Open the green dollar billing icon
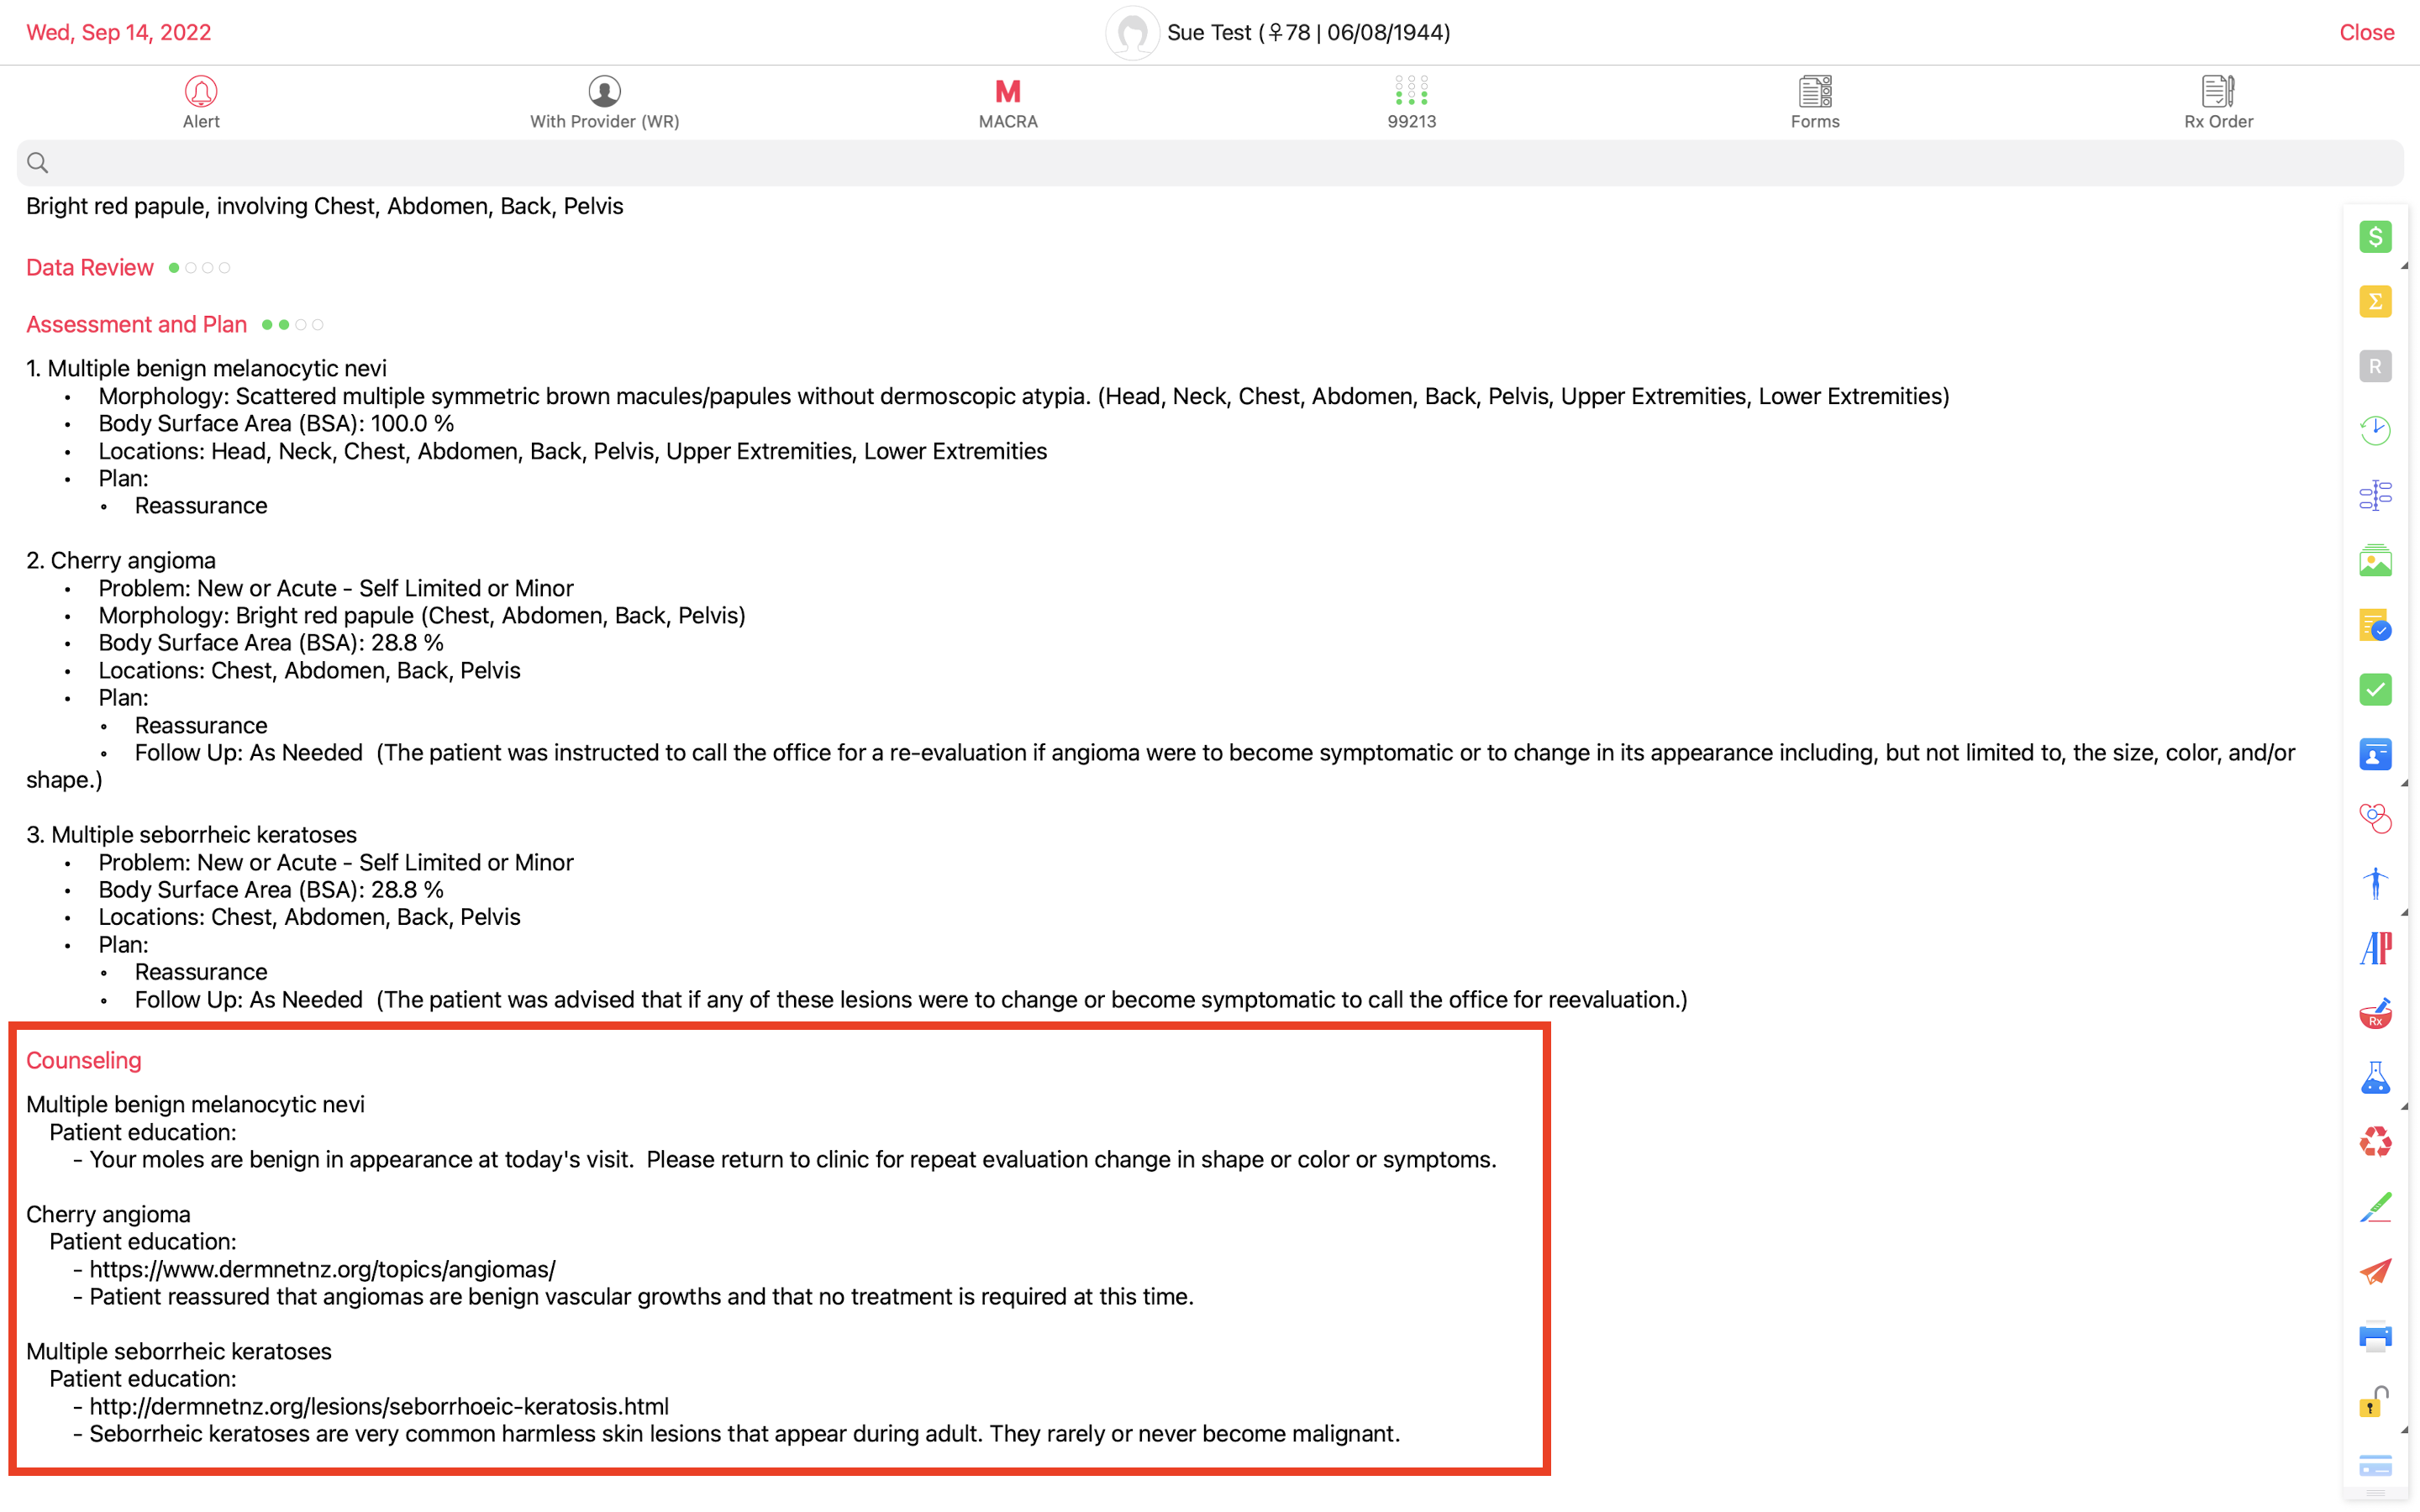Viewport: 2420px width, 1512px height. click(2375, 237)
